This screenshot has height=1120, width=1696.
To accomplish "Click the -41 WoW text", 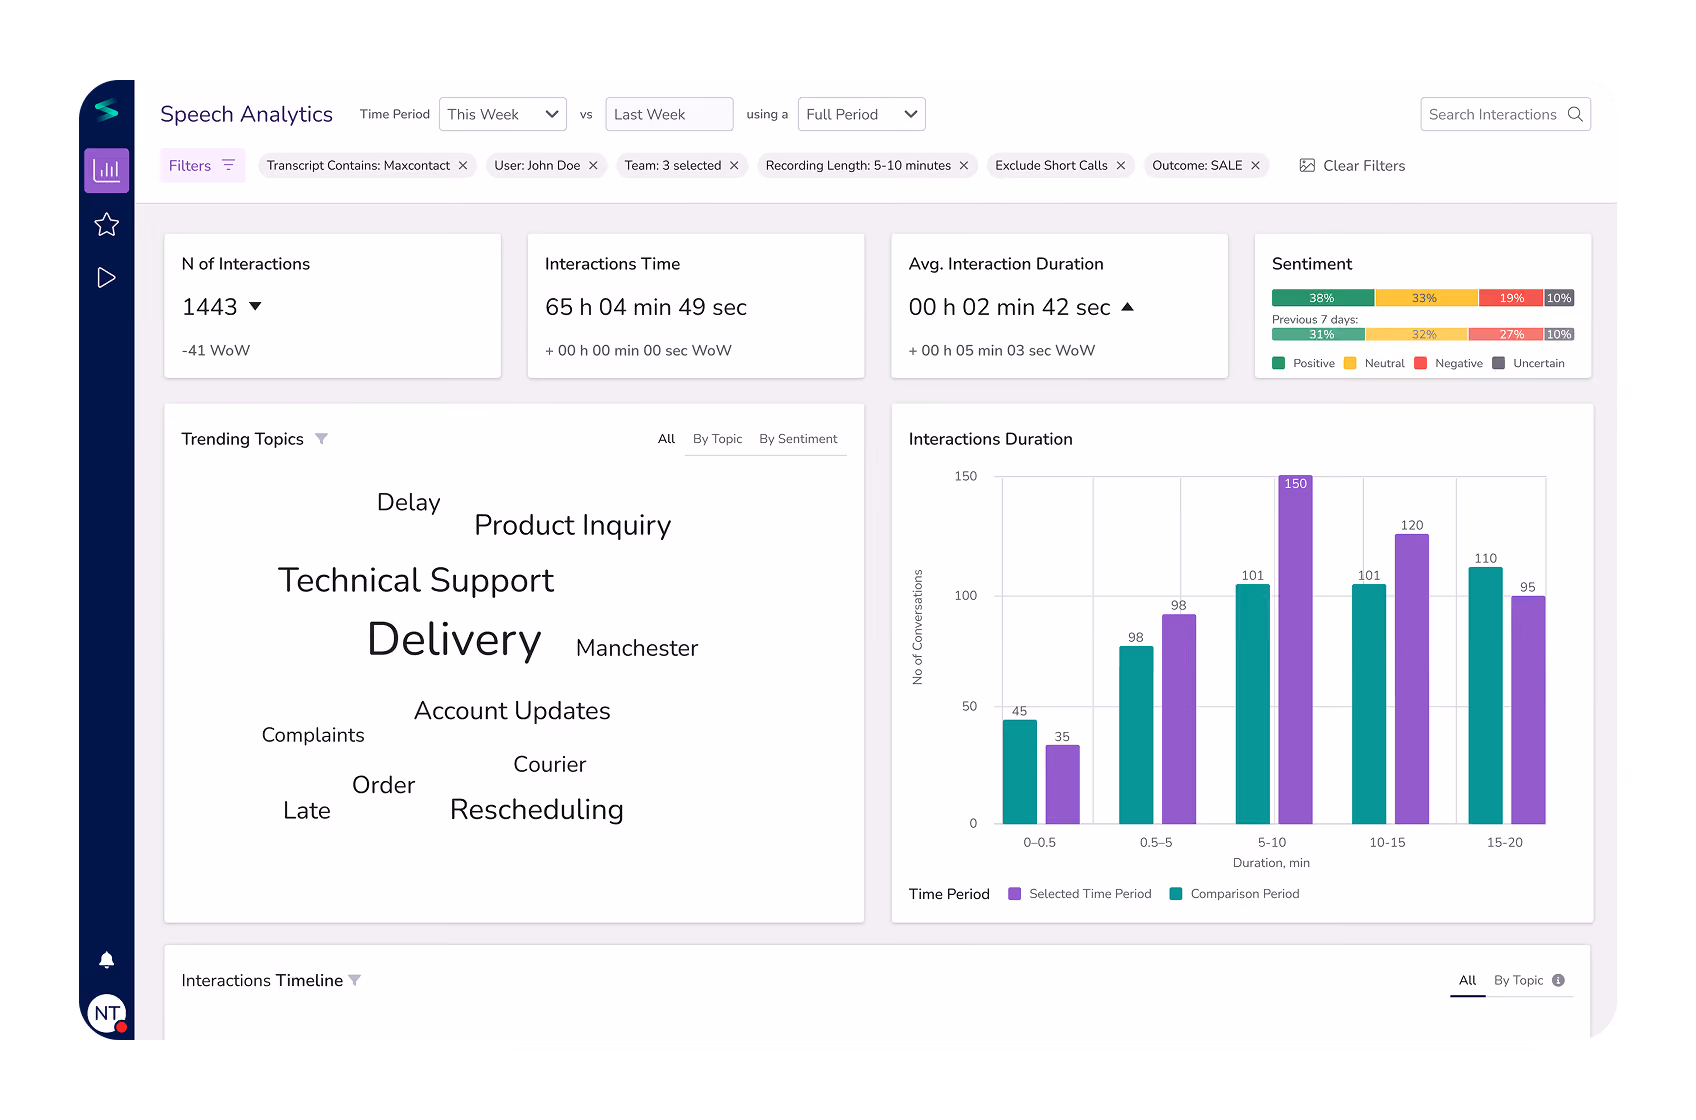I will [x=216, y=351].
